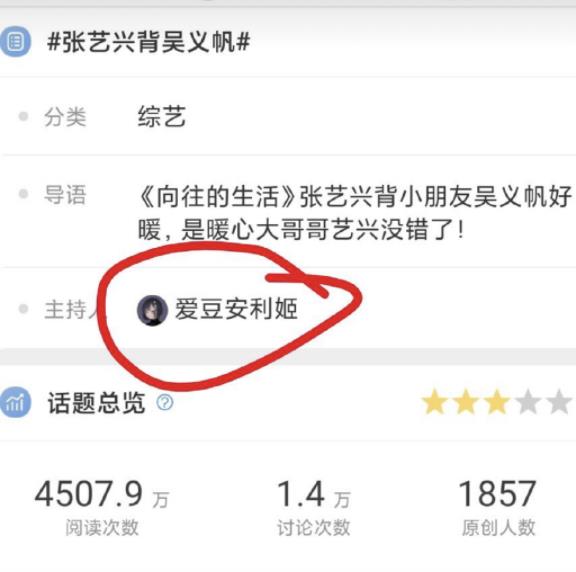Select the topic title #张艺兴背吴义帆#
Viewport: 576px width, 572px height.
click(x=149, y=42)
